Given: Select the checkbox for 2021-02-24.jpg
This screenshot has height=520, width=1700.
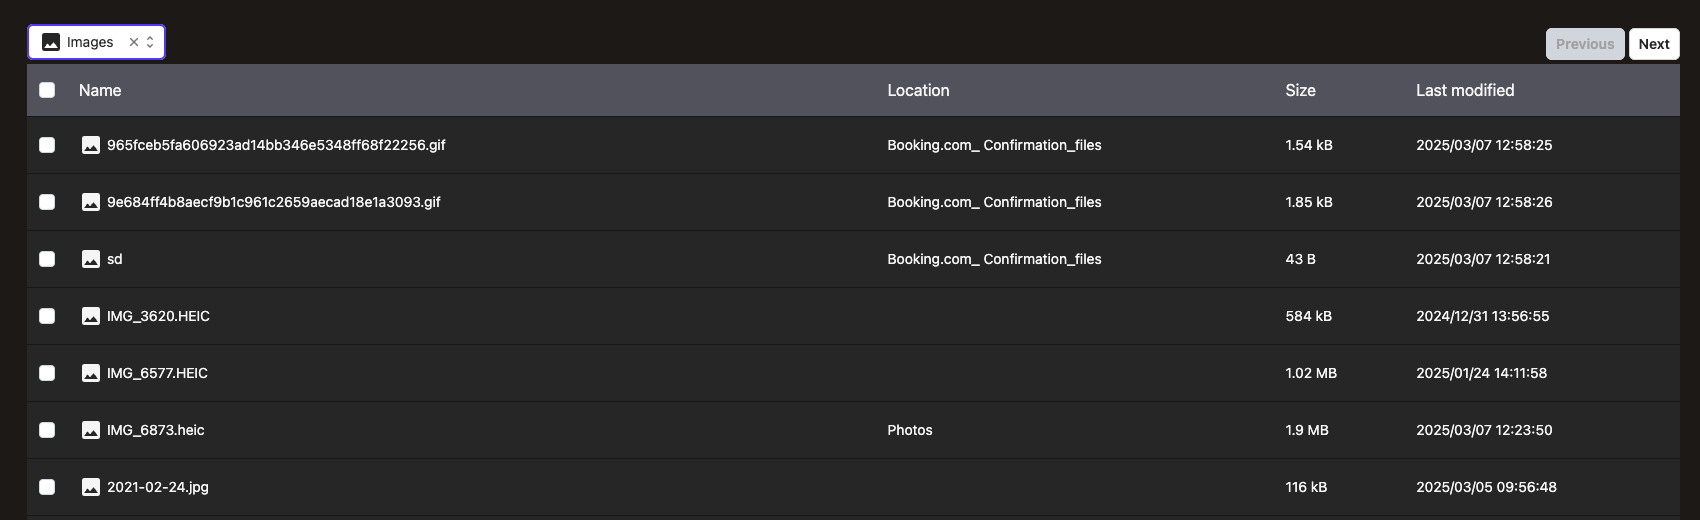Looking at the screenshot, I should [47, 487].
